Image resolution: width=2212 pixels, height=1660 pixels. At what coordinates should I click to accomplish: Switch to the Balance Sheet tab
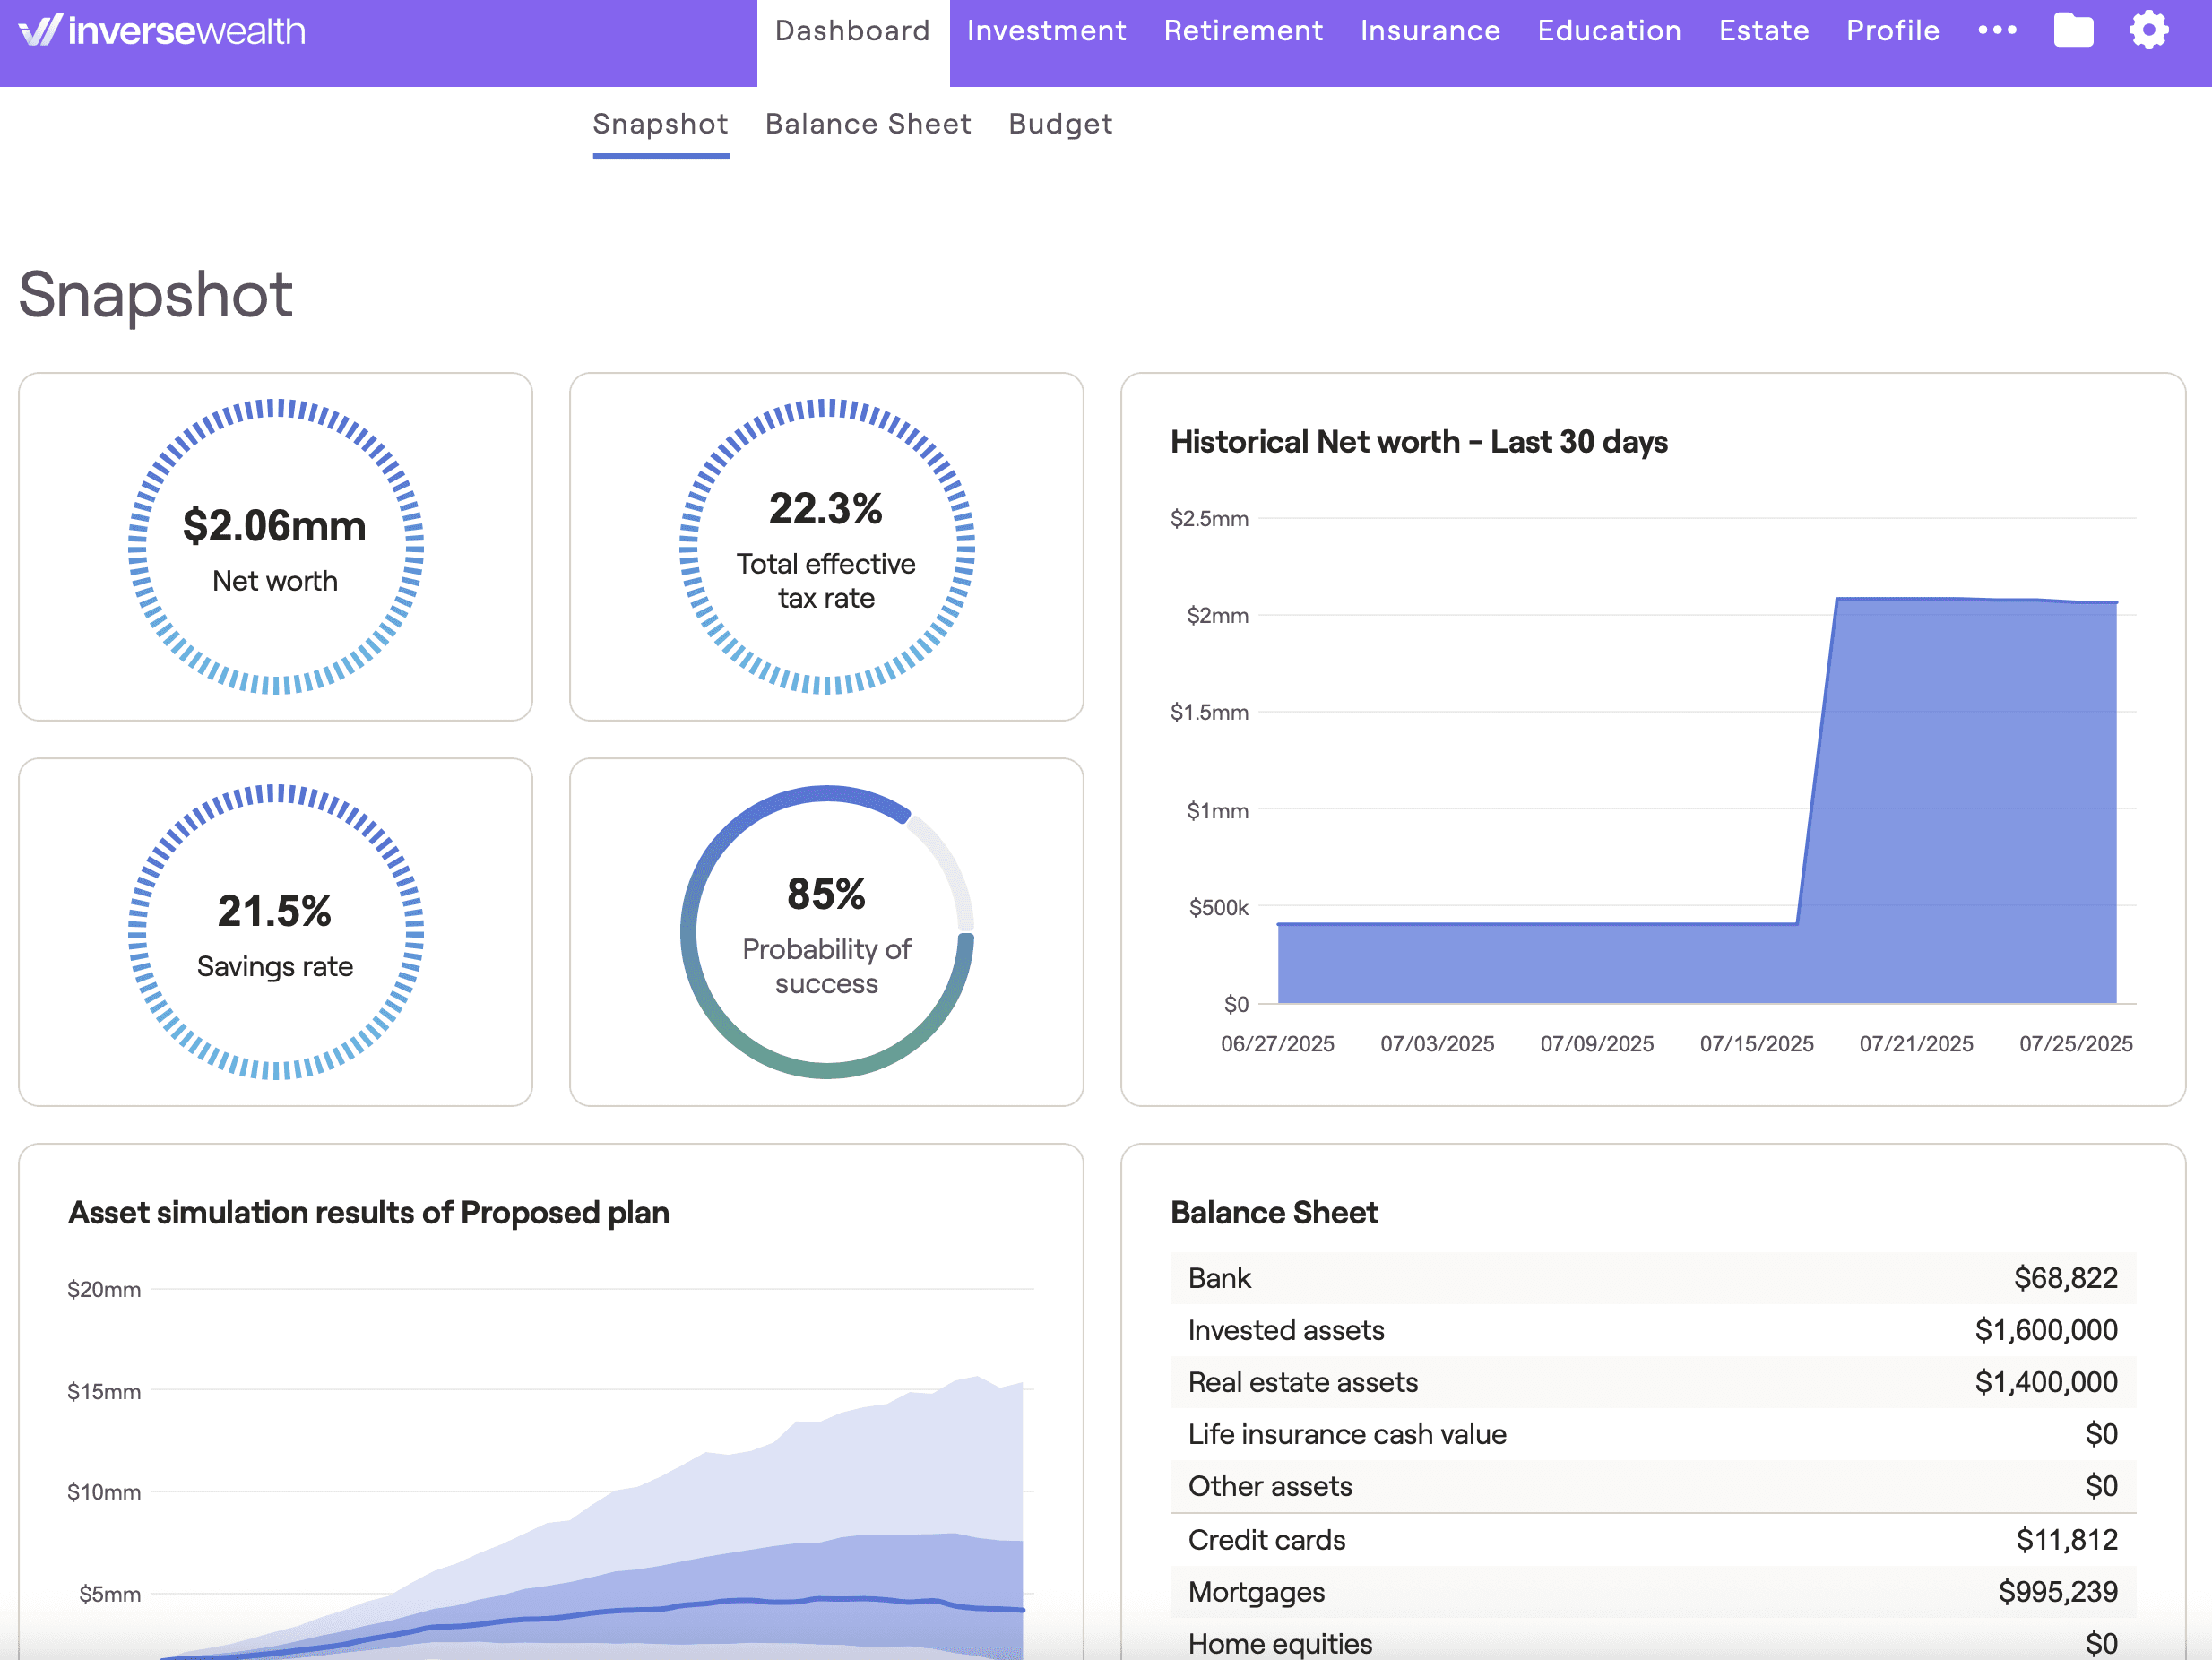(868, 124)
